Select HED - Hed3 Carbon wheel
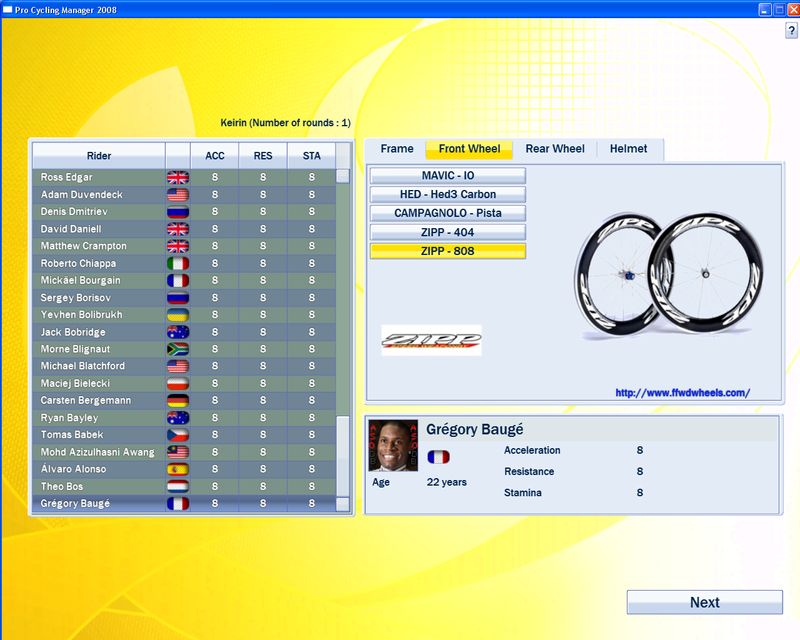Viewport: 800px width, 640px height. pos(447,194)
